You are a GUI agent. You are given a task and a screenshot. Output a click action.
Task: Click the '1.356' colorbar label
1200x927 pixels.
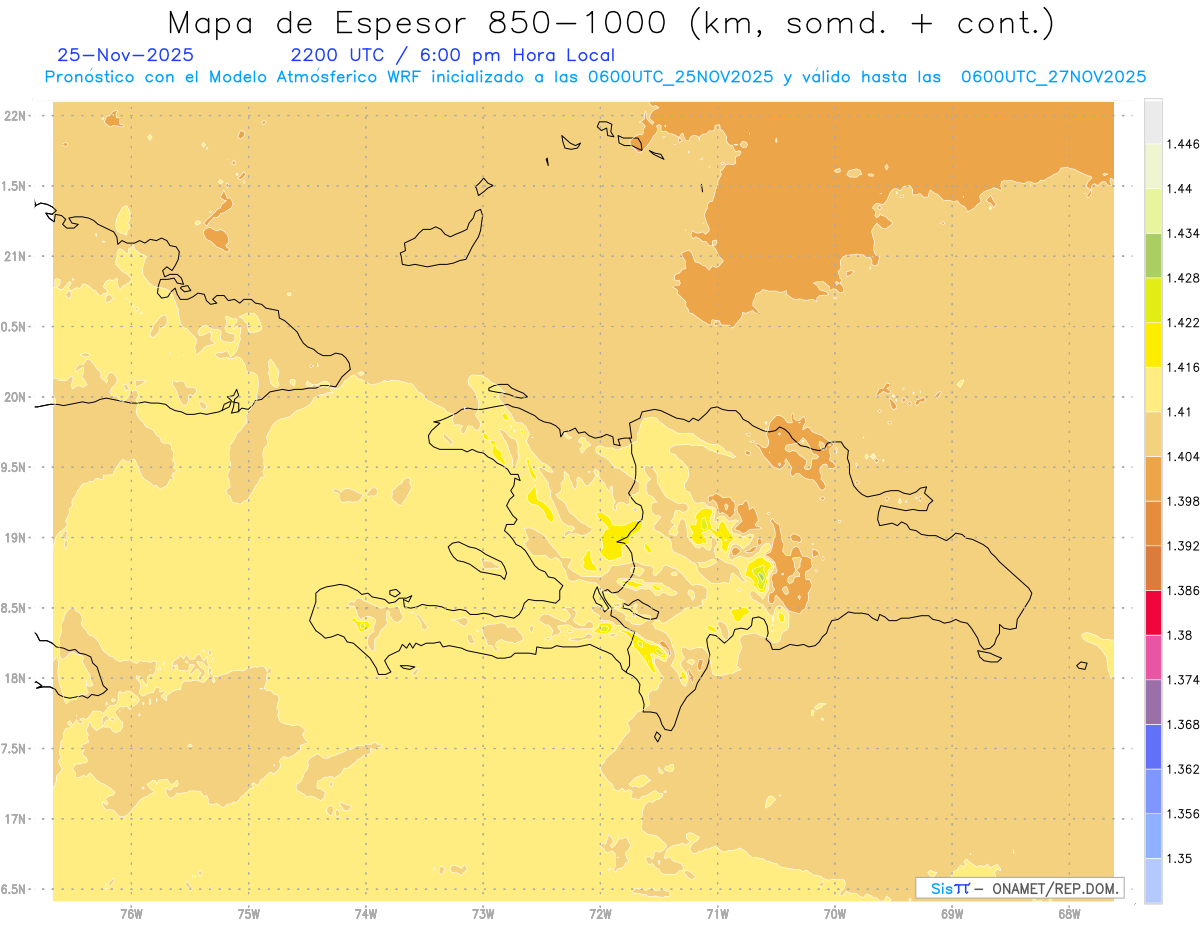tap(1182, 814)
